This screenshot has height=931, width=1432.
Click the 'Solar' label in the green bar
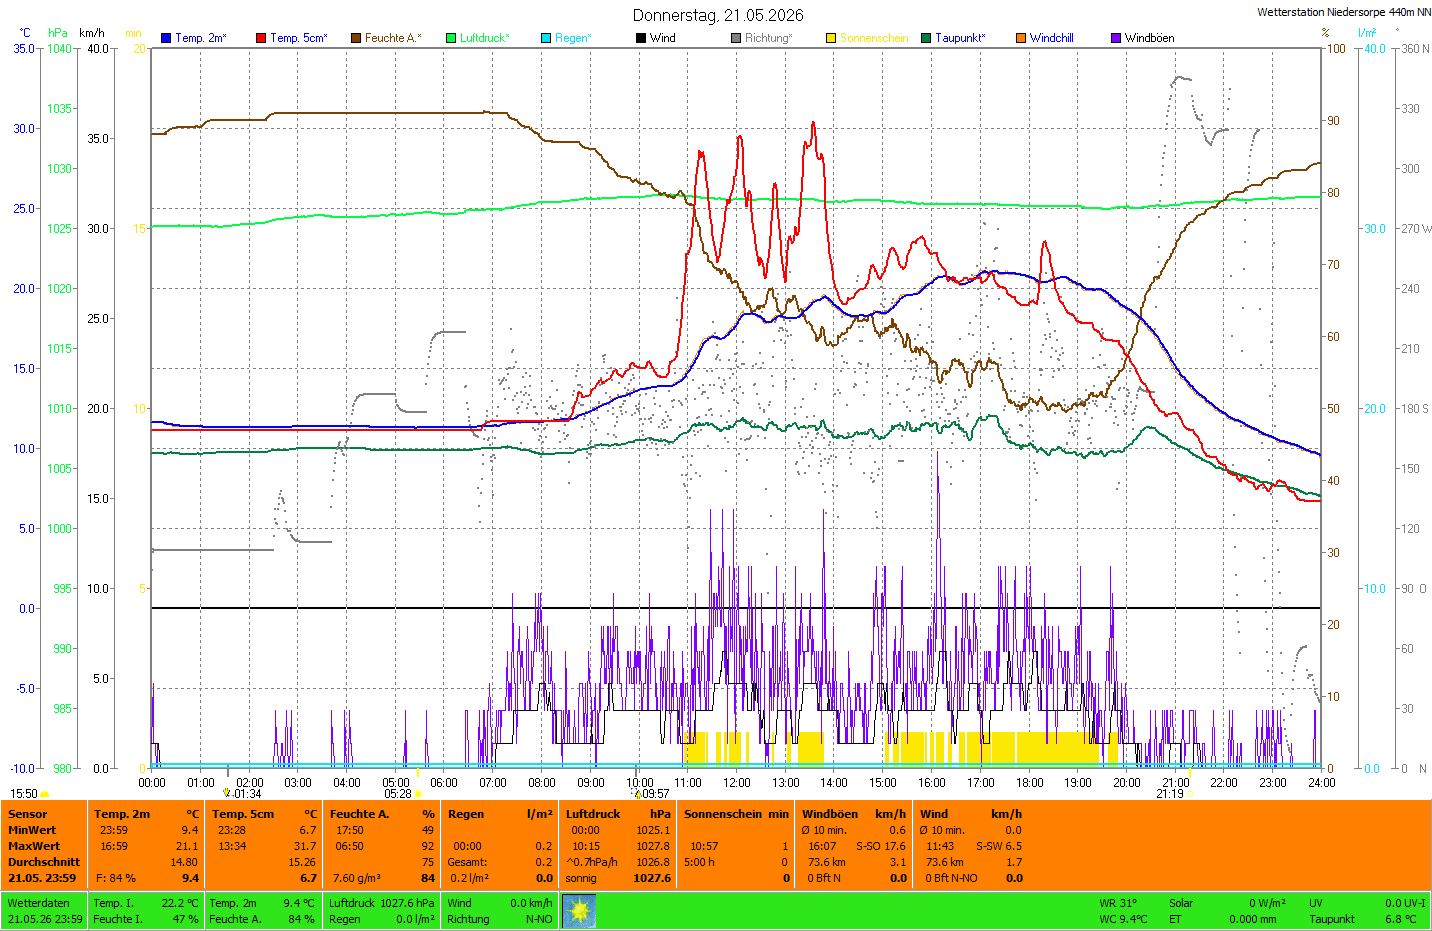(x=1181, y=903)
